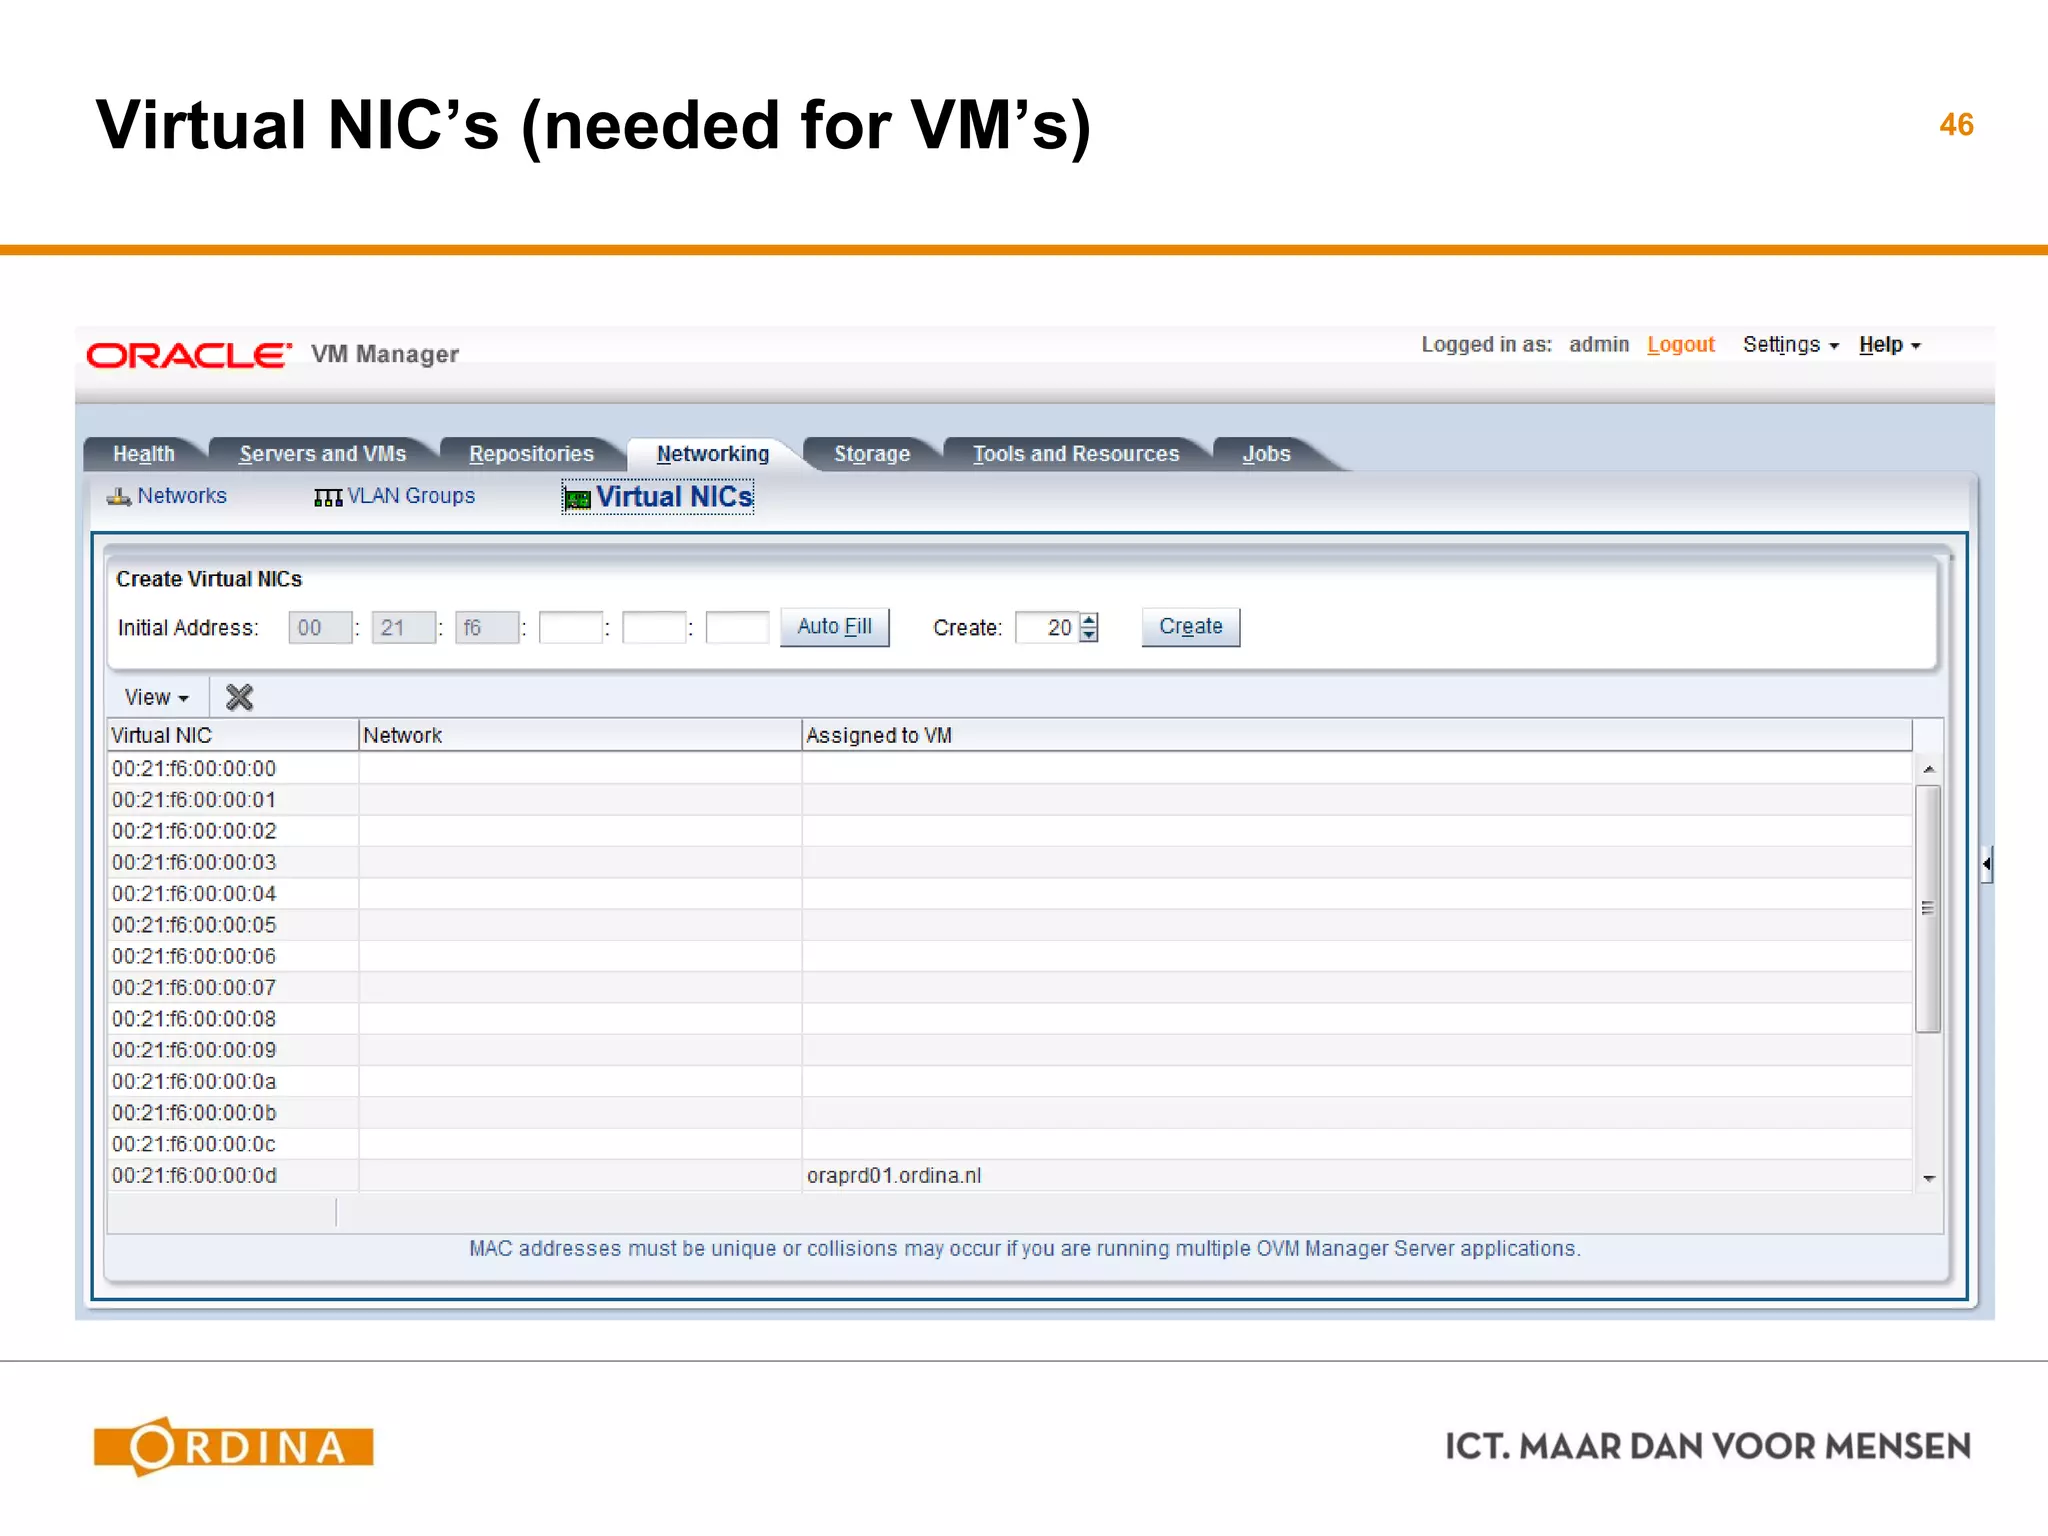Image resolution: width=2048 pixels, height=1536 pixels.
Task: Select row 00:21:f6:00:00:09
Action: coord(1010,1050)
